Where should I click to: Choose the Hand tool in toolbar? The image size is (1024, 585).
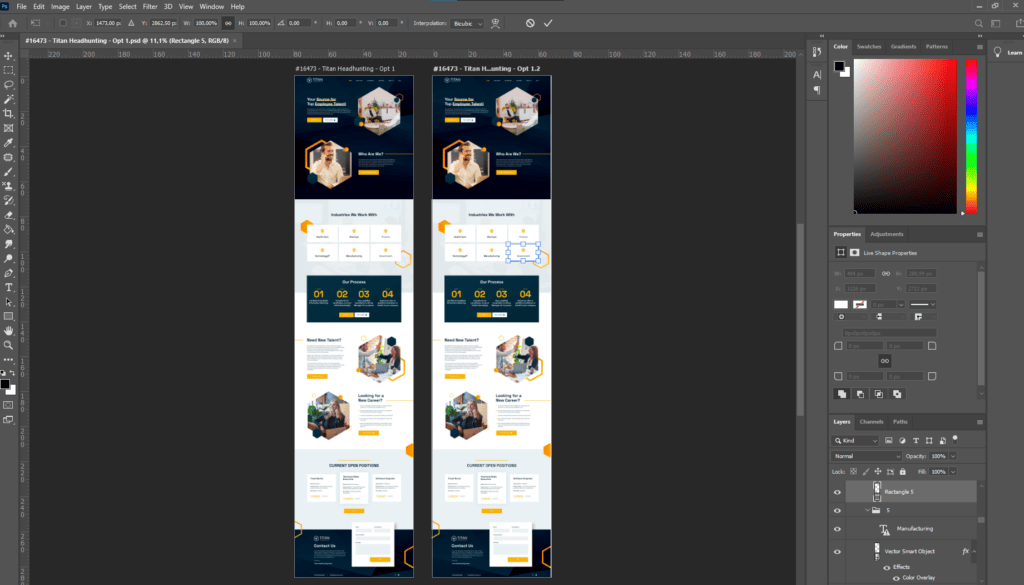pyautogui.click(x=9, y=330)
